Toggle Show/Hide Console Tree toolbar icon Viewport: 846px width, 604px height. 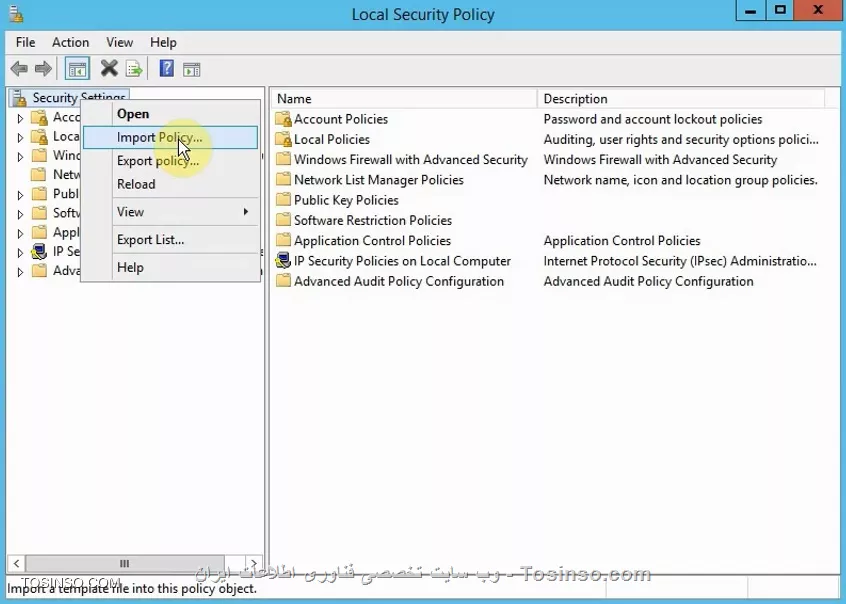[77, 69]
